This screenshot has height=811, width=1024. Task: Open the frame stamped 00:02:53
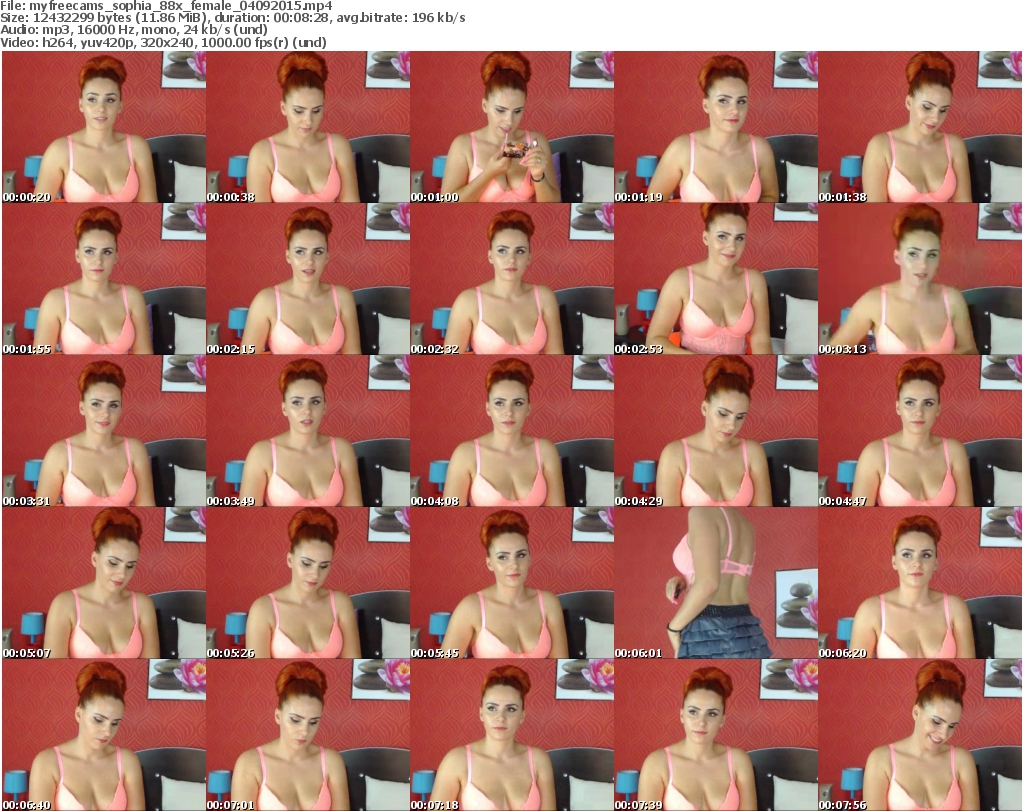(x=715, y=279)
